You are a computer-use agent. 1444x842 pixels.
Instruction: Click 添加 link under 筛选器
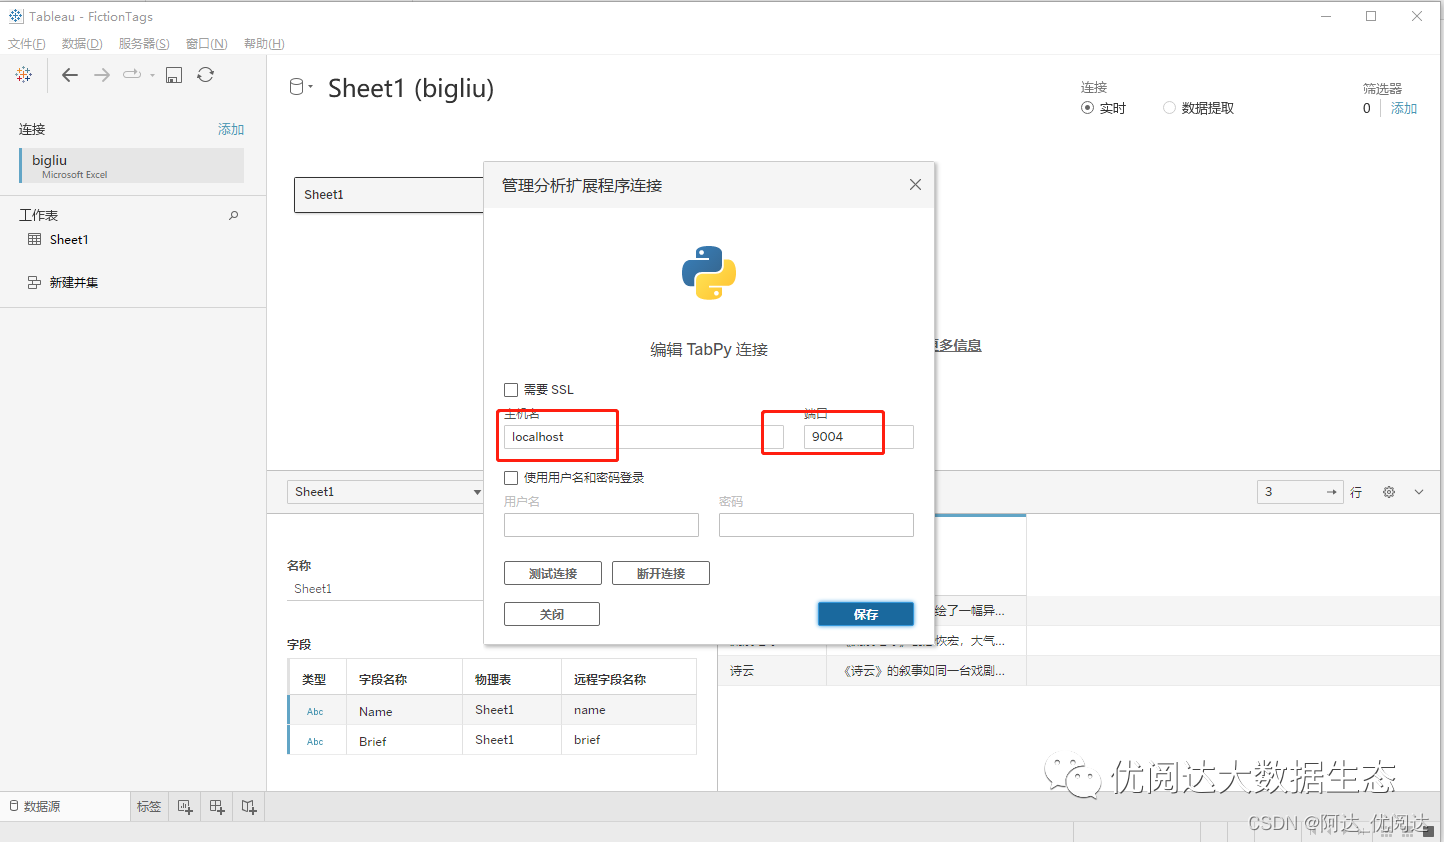1404,108
